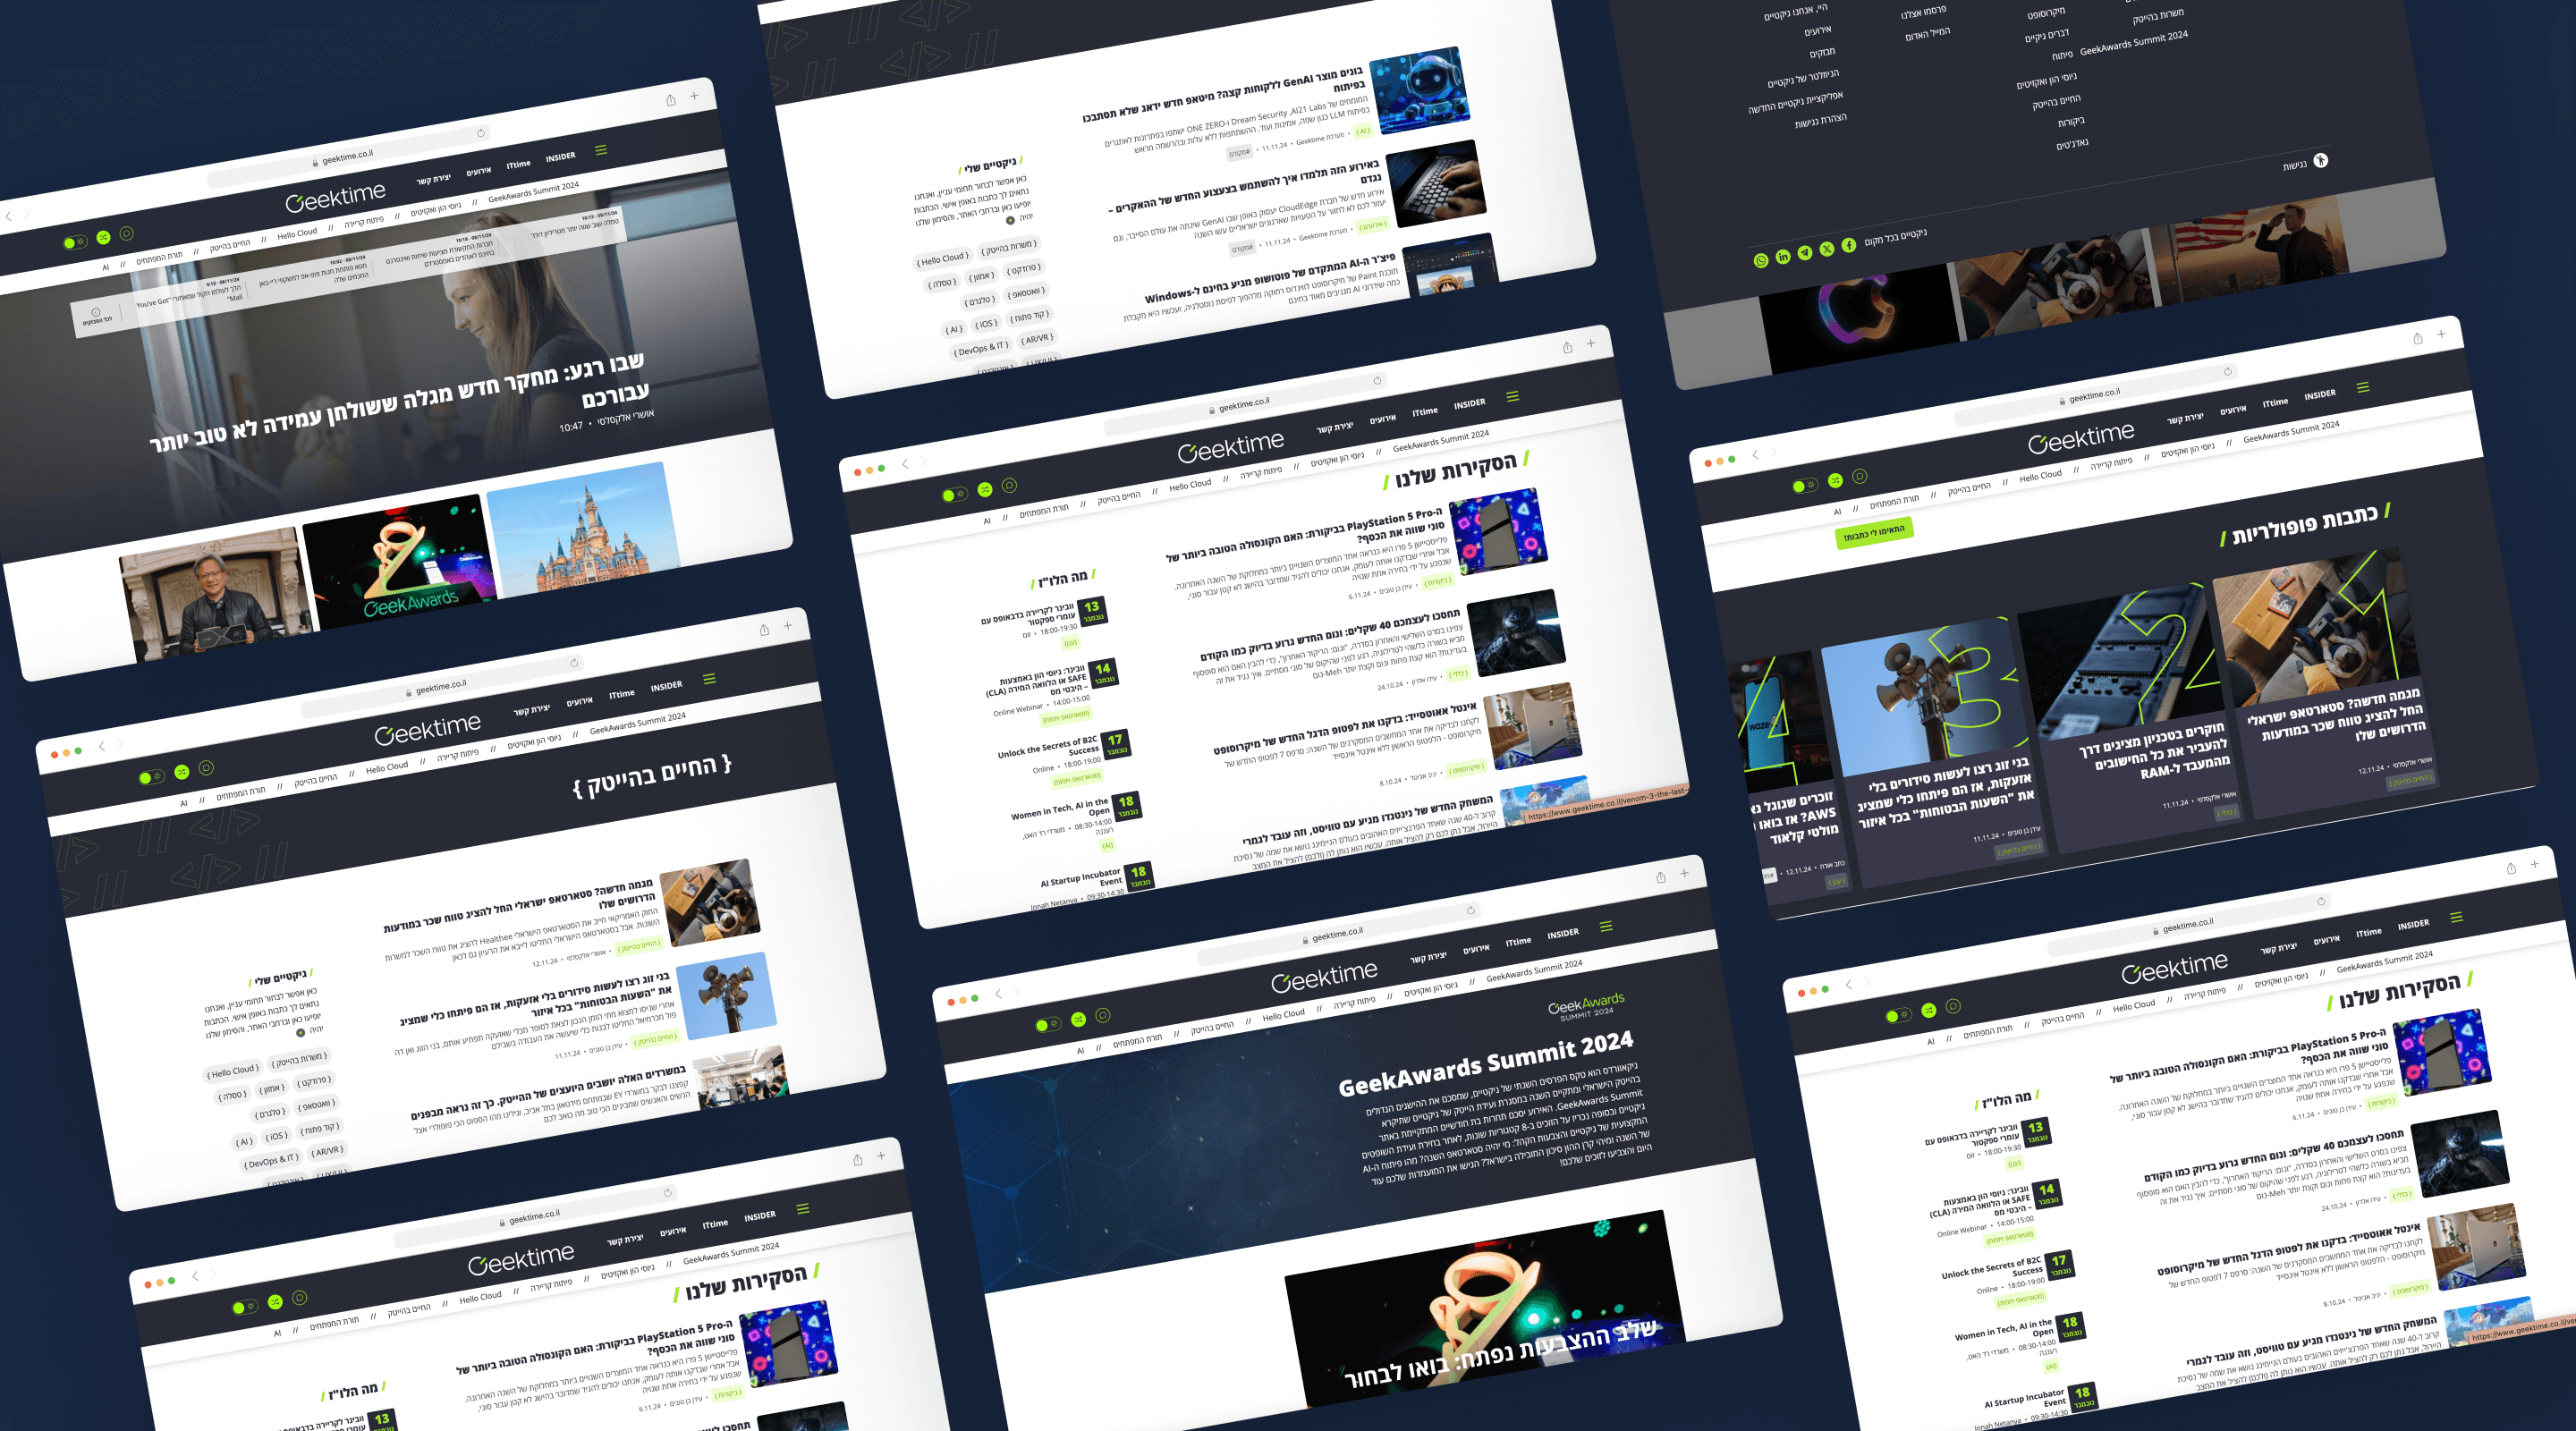
Task: Click the WhatsApp icon in the footer window
Action: (1761, 261)
